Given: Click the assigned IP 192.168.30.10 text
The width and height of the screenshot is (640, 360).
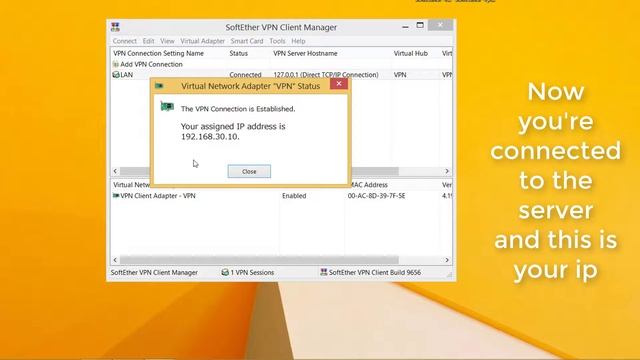Looking at the screenshot, I should coord(210,137).
